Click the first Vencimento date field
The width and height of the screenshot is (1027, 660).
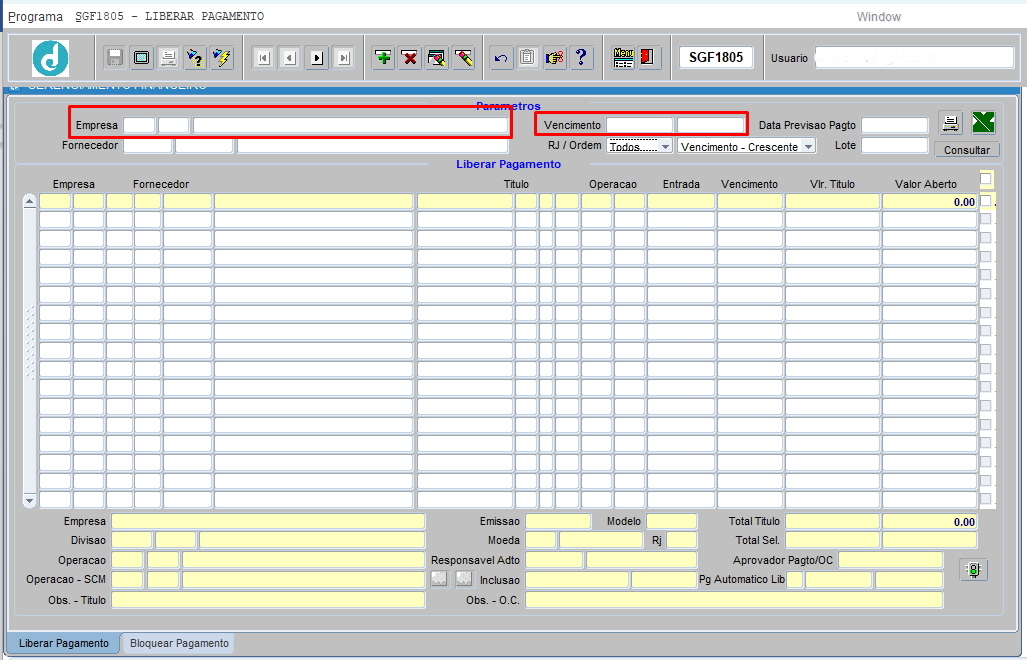(639, 125)
